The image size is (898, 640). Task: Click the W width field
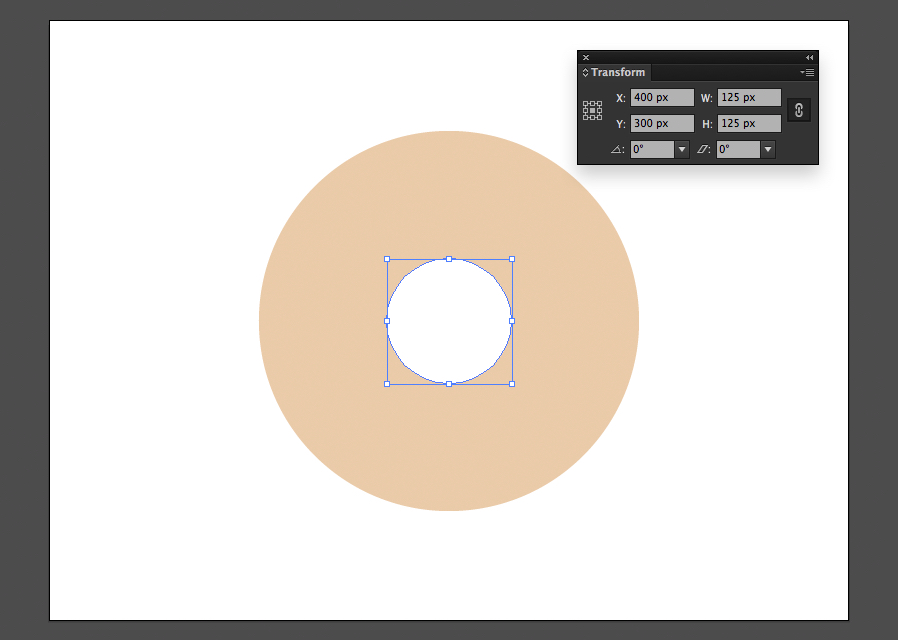point(749,97)
